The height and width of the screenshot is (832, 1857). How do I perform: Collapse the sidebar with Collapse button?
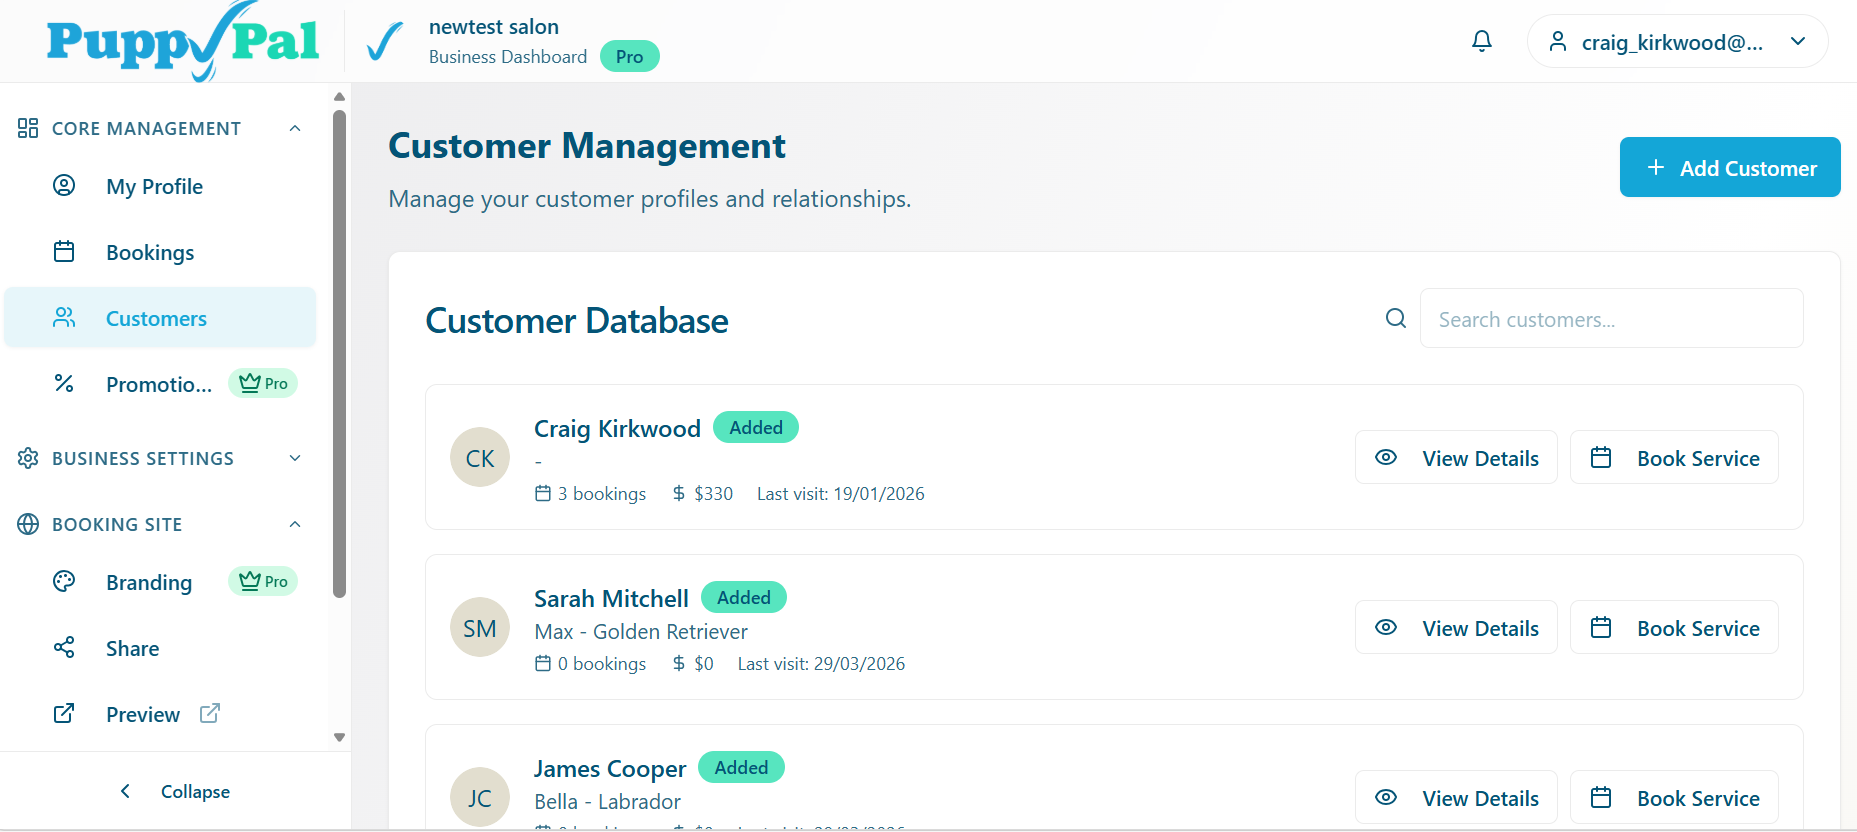tap(175, 791)
